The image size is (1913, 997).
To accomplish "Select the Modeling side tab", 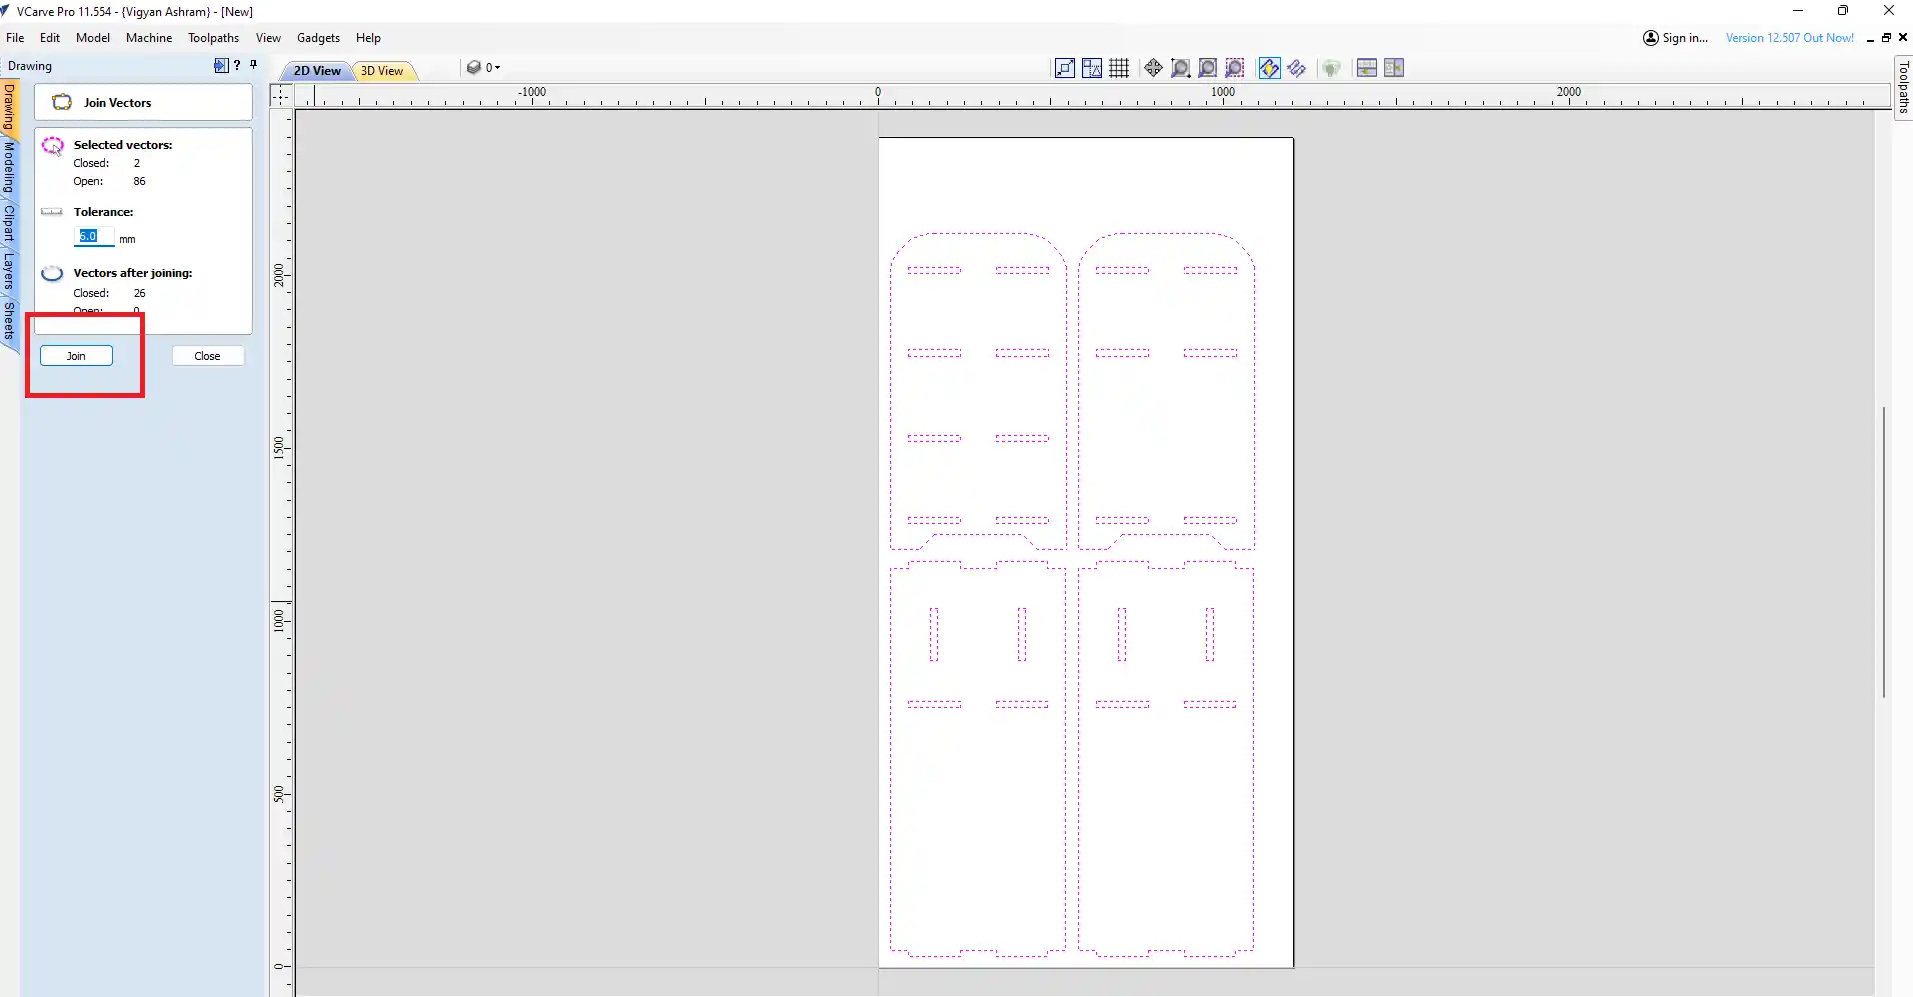I will 9,167.
